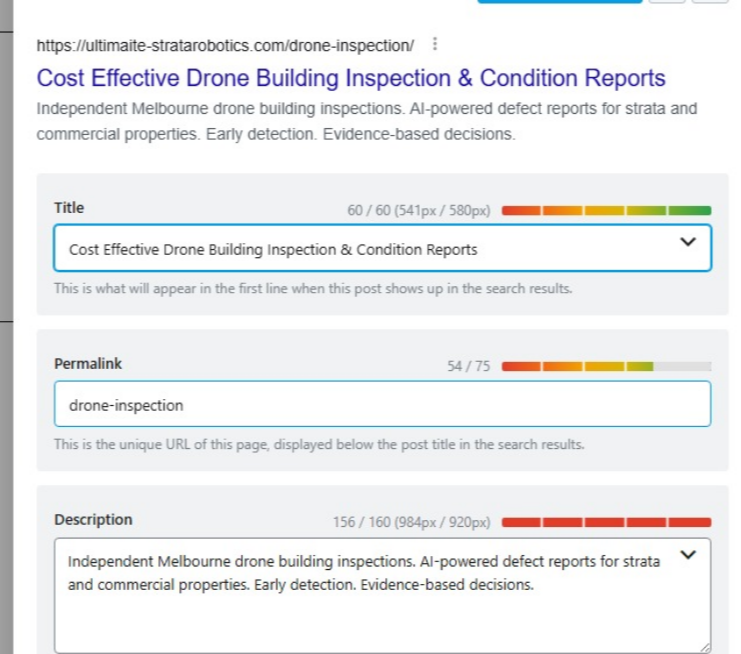This screenshot has width=741, height=654.
Task: Click the Description character counter 156 / 160
Action: 412,523
